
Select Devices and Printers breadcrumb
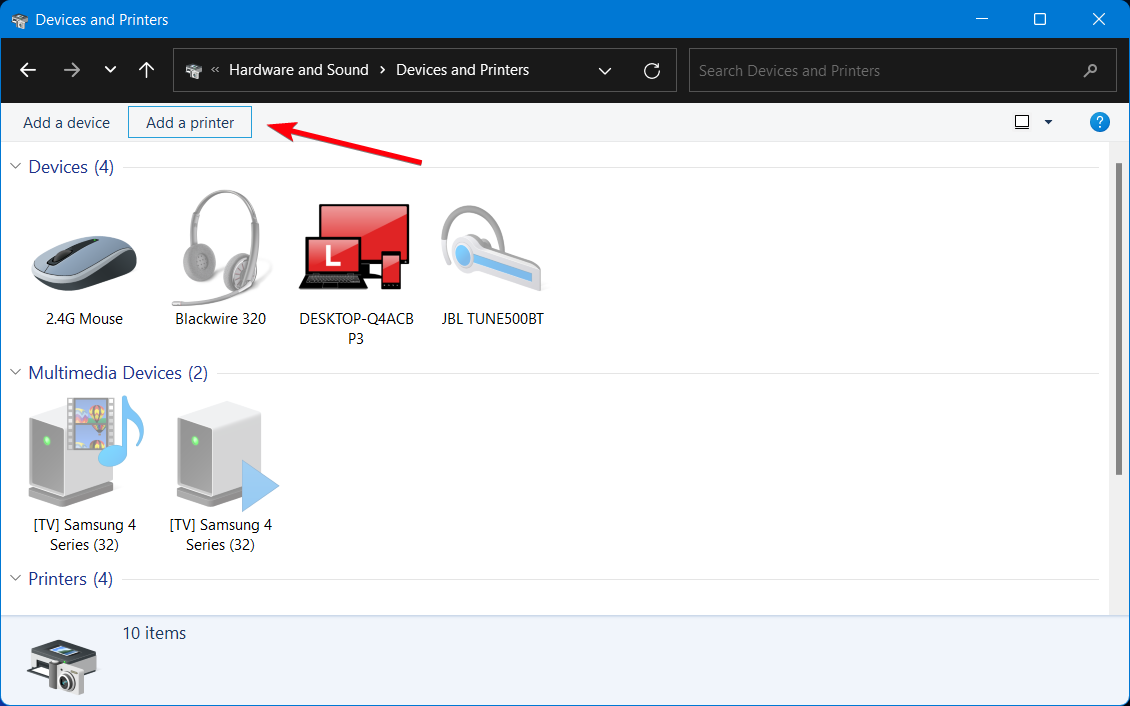pyautogui.click(x=463, y=70)
